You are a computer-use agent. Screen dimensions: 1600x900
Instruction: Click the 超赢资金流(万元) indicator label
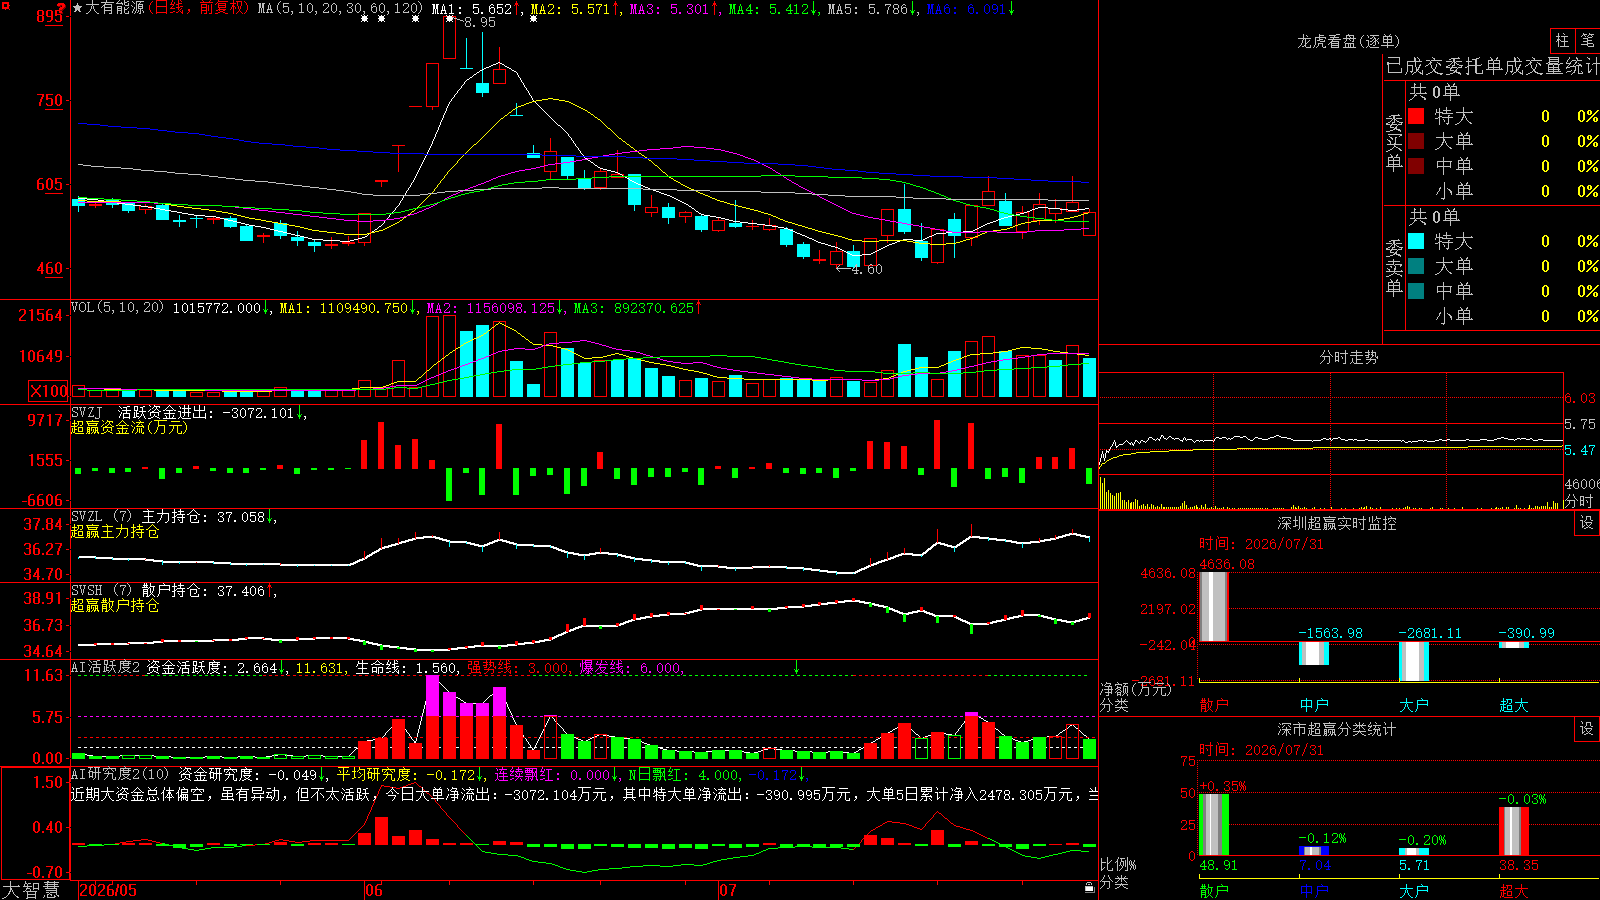coord(129,427)
